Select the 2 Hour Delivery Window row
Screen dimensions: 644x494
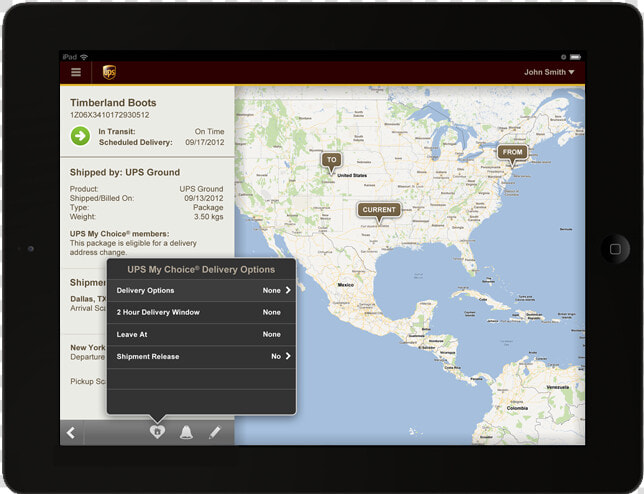(x=201, y=312)
